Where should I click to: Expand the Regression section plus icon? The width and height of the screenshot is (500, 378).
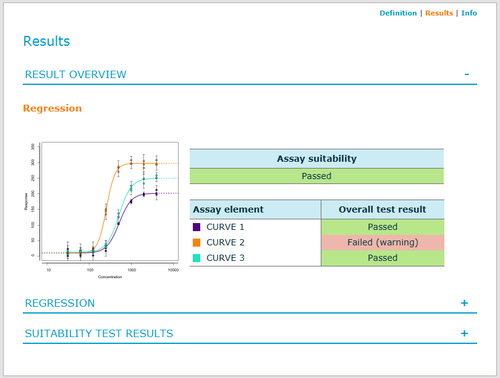click(464, 303)
